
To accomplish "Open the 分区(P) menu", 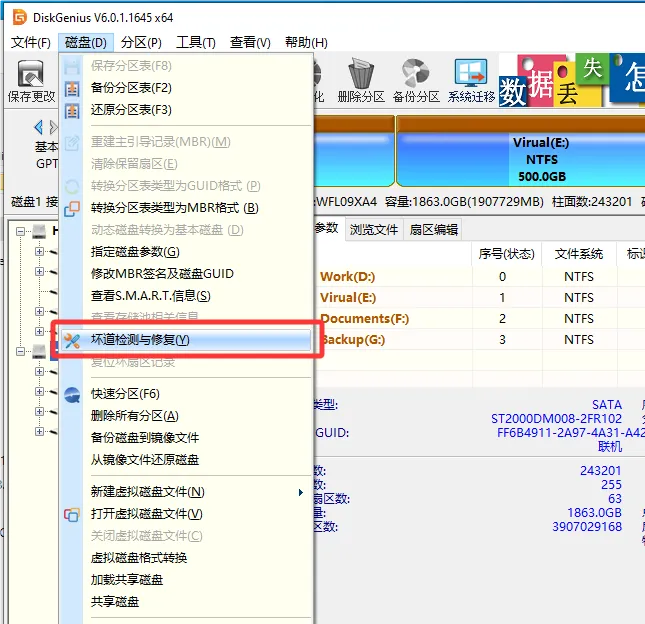I will 141,42.
